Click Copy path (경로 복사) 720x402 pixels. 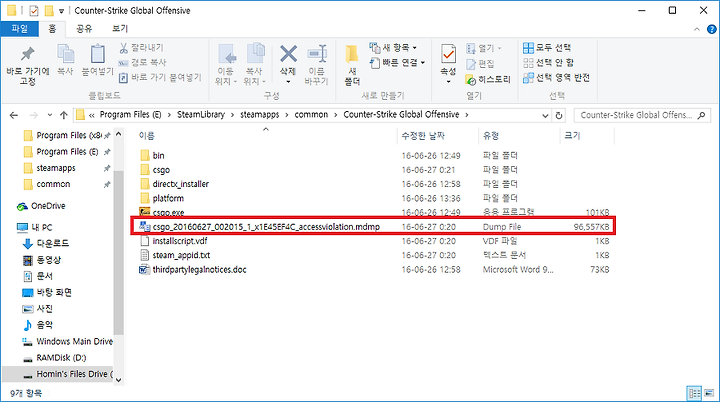point(142,62)
